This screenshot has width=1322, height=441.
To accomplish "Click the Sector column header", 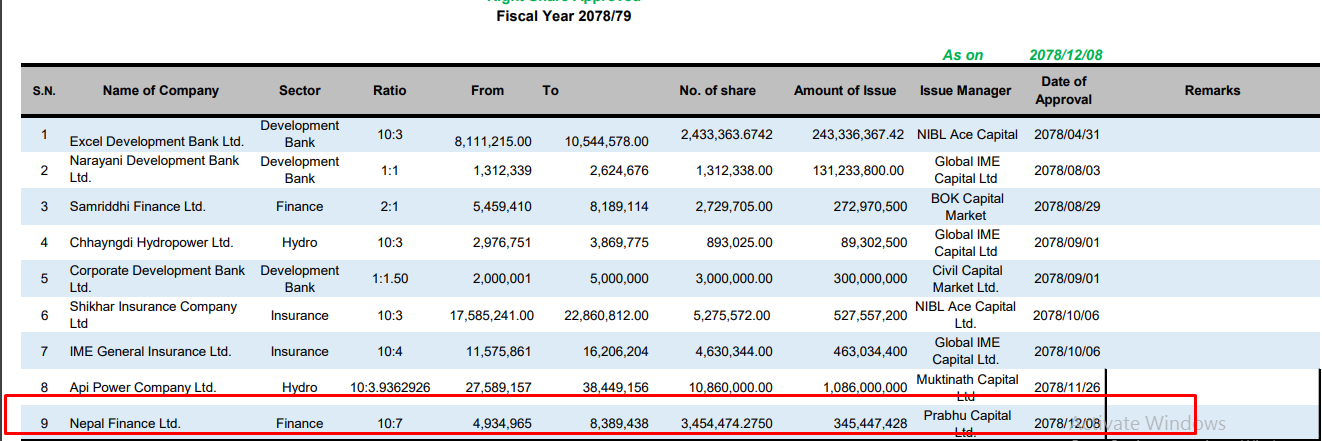I will [x=299, y=90].
